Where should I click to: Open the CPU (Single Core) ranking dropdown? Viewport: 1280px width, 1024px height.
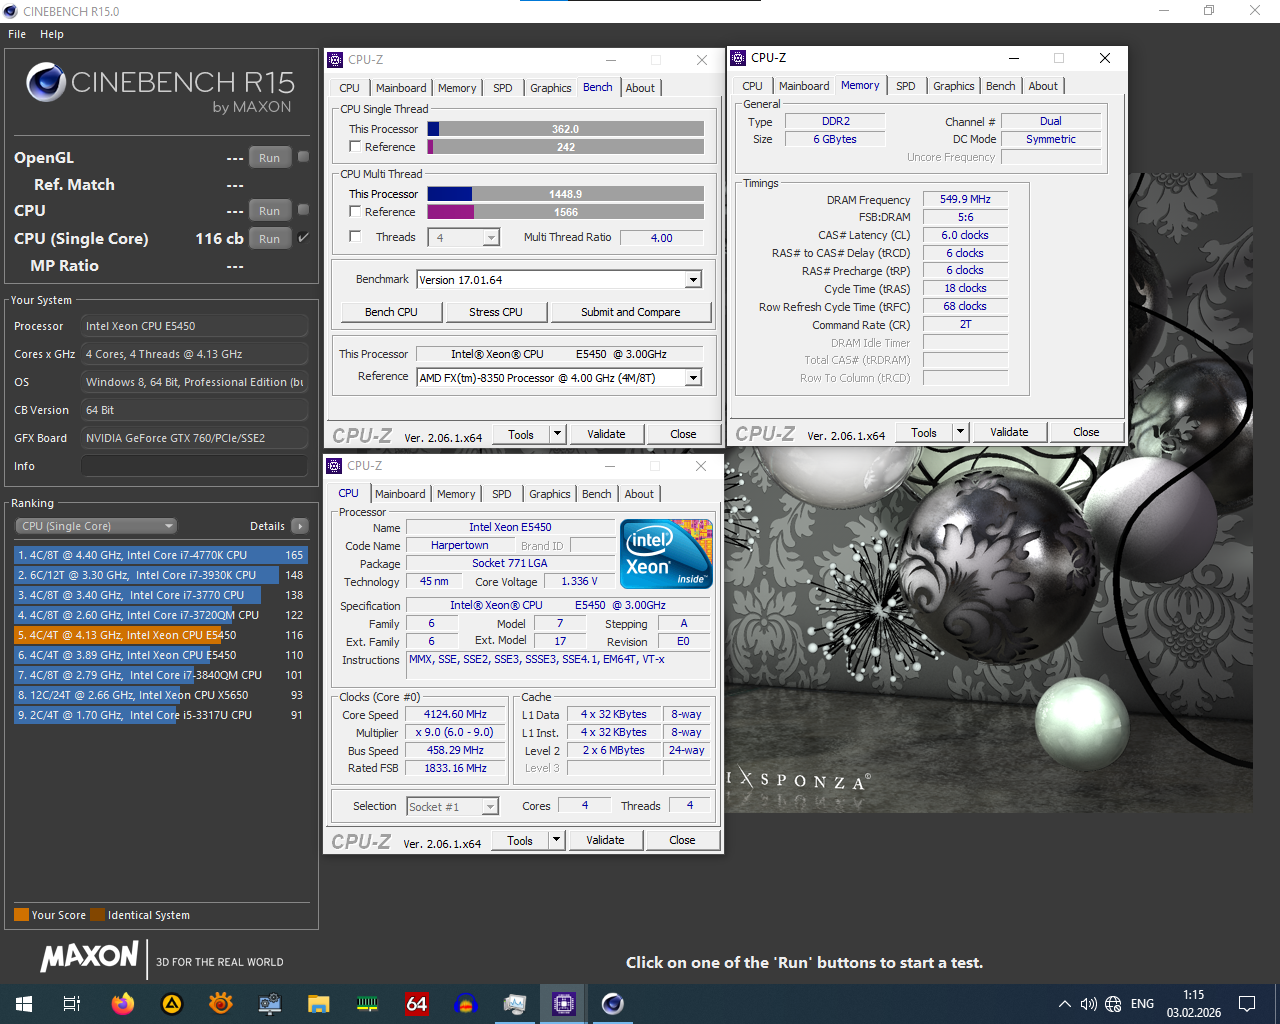[96, 526]
